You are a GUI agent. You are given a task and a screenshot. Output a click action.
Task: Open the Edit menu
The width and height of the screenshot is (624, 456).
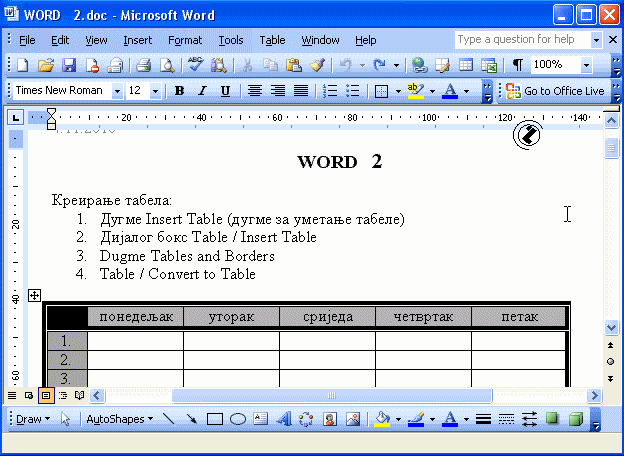[60, 40]
